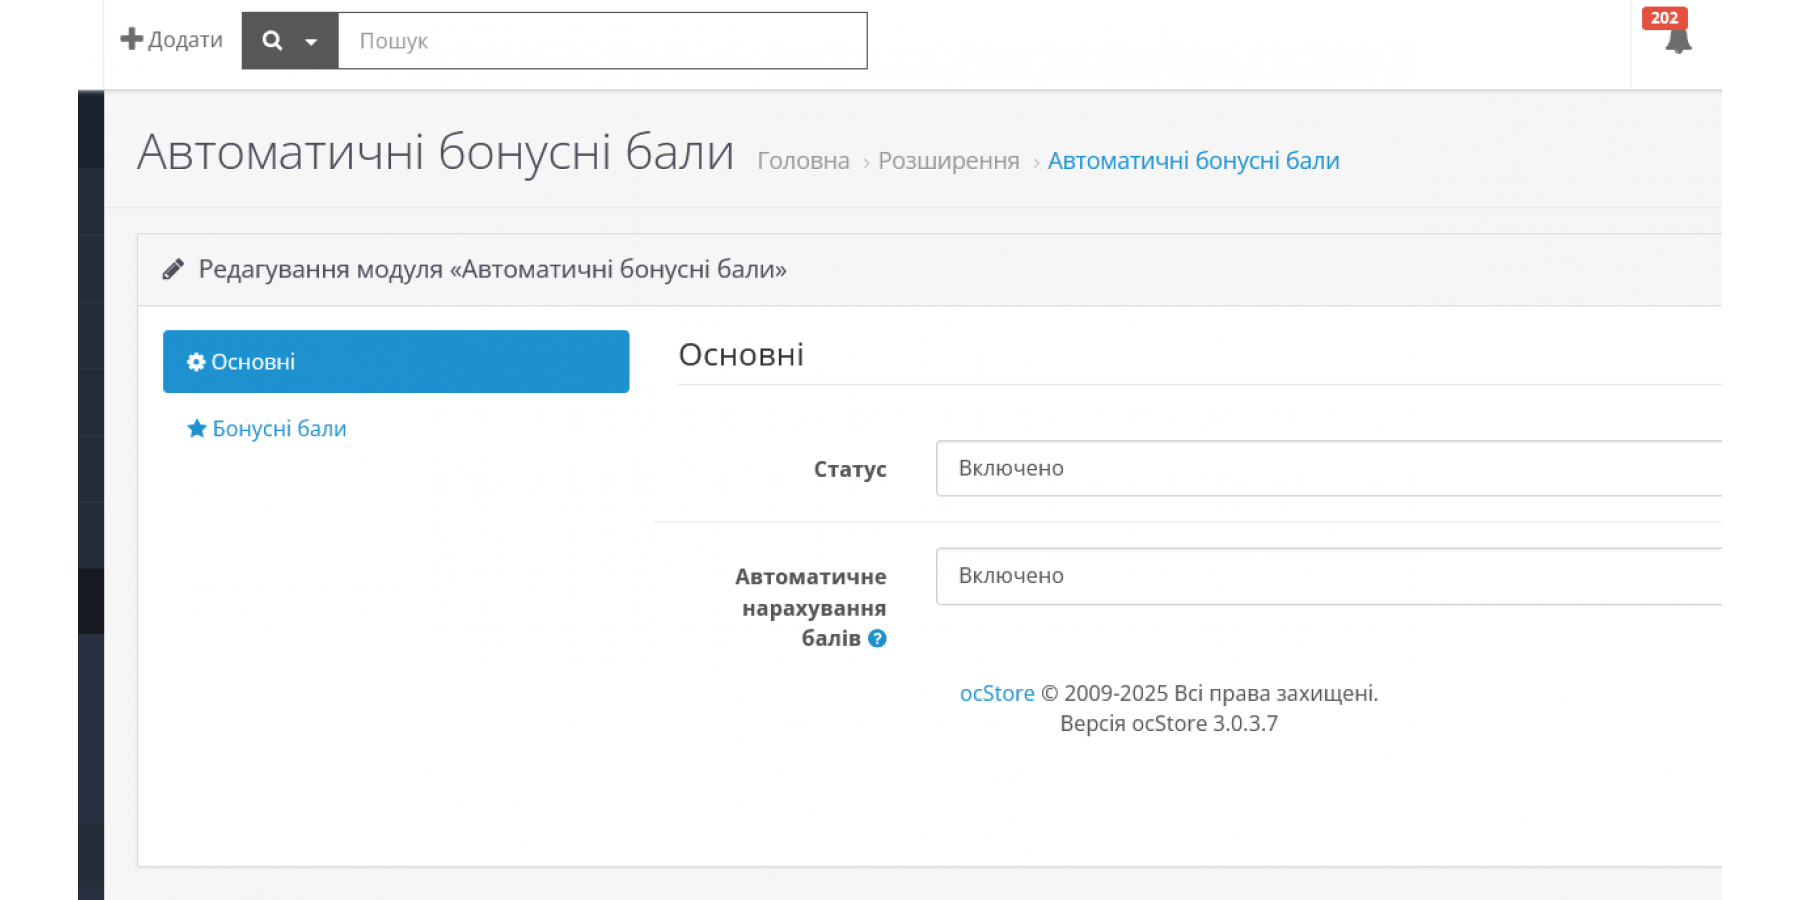Image resolution: width=1800 pixels, height=900 pixels.
Task: Open the Статус dropdown
Action: click(1328, 468)
